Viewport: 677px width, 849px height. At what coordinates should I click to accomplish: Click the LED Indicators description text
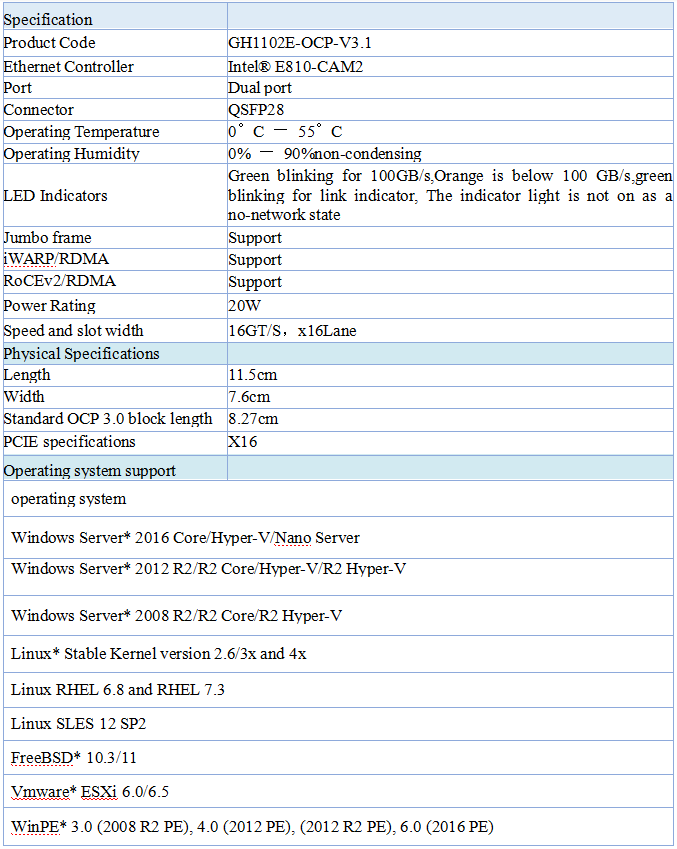point(450,196)
